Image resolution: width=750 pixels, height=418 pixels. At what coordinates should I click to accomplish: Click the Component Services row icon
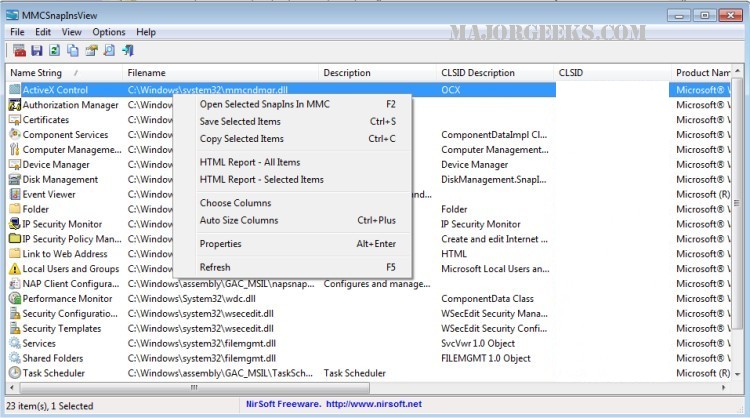pyautogui.click(x=15, y=134)
